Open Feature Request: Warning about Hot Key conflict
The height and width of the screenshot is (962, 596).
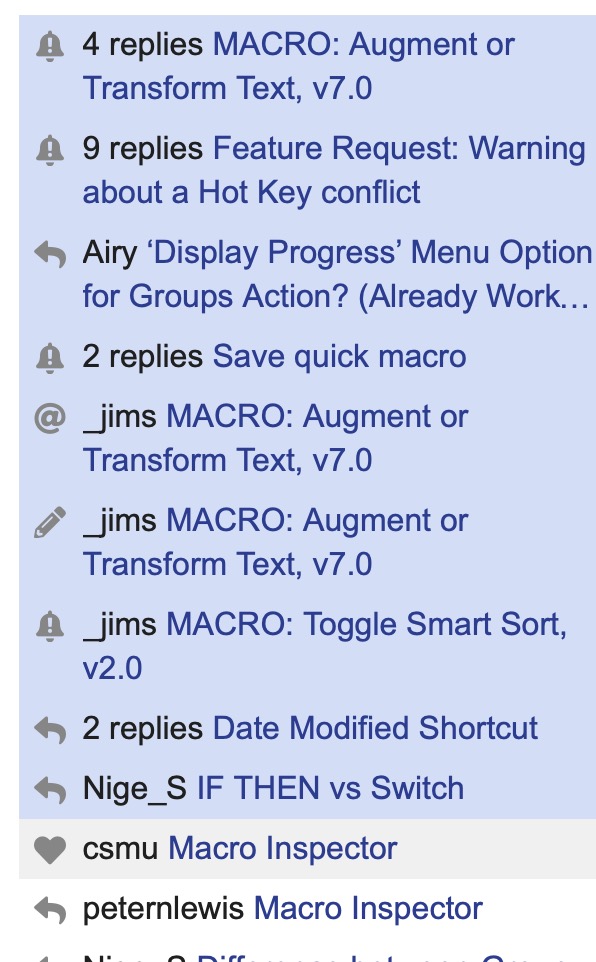pyautogui.click(x=308, y=171)
